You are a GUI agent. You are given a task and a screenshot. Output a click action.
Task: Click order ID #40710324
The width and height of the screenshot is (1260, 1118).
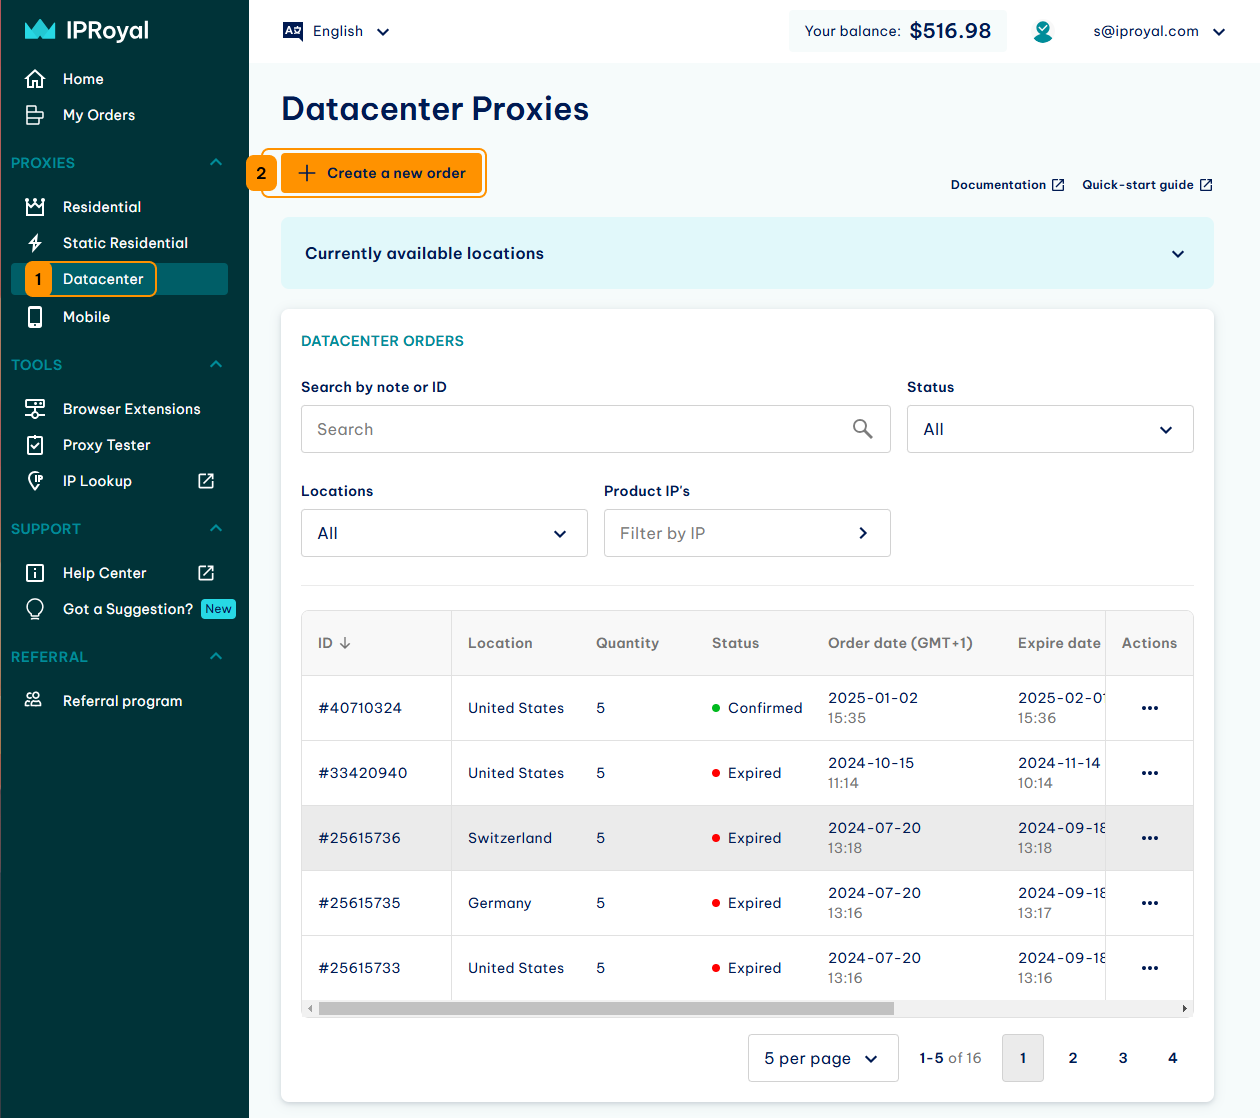(x=360, y=708)
